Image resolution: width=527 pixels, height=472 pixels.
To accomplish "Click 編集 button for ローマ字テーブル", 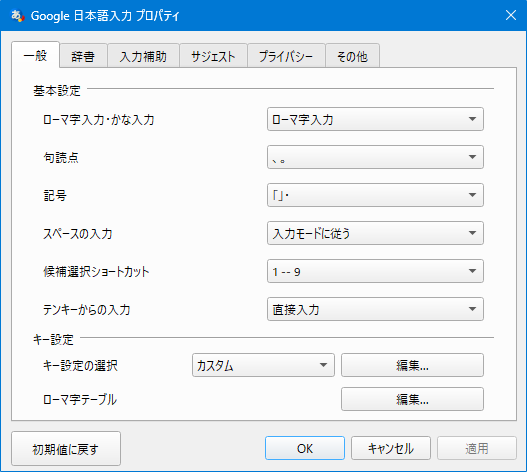I will coord(412,399).
